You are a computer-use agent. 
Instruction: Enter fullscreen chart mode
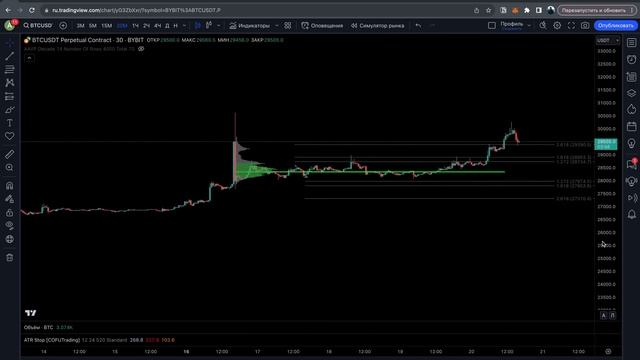pyautogui.click(x=571, y=25)
